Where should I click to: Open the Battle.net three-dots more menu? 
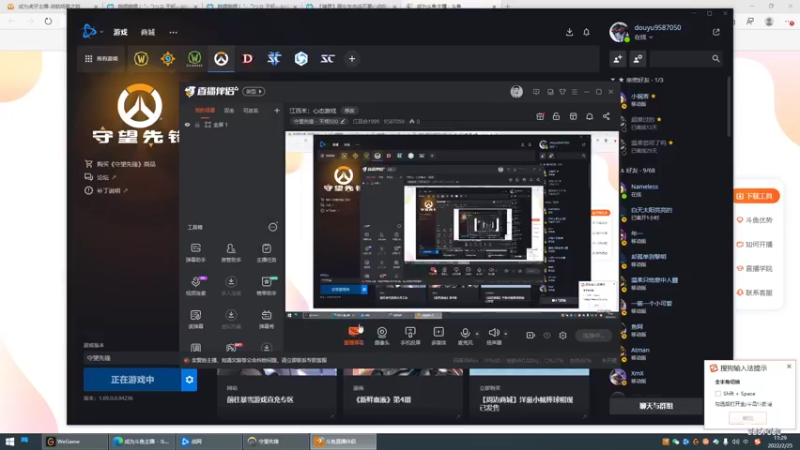(173, 32)
